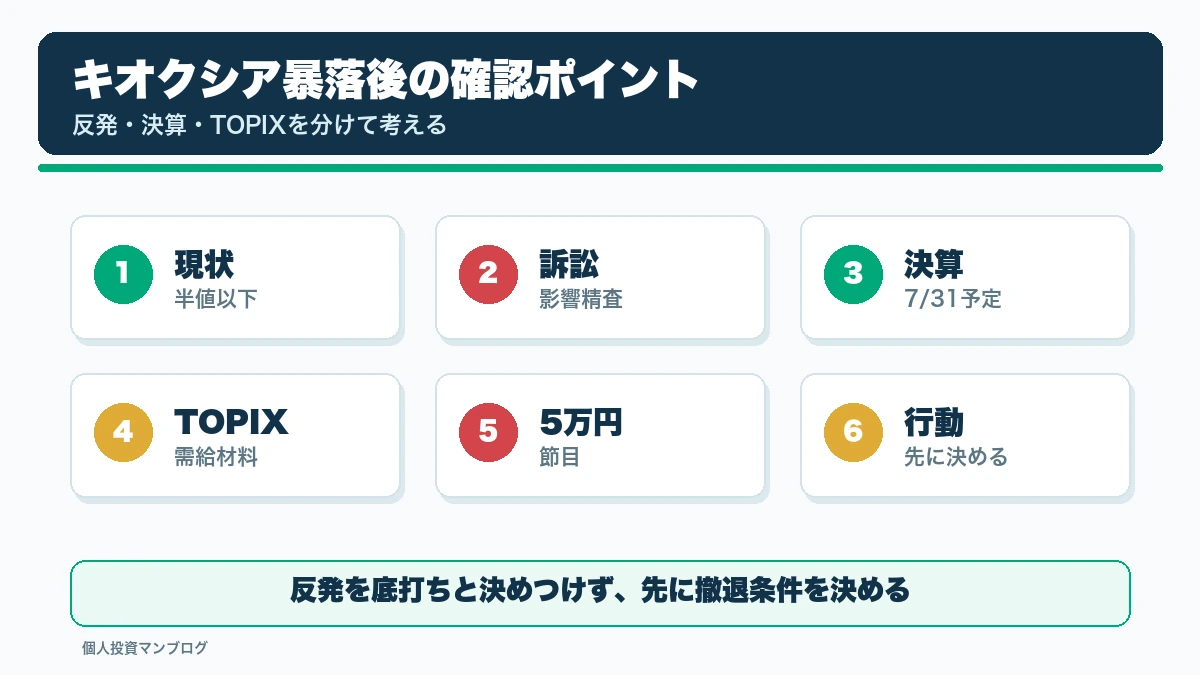
Task: Select the 訴訟 card
Action: point(600,277)
